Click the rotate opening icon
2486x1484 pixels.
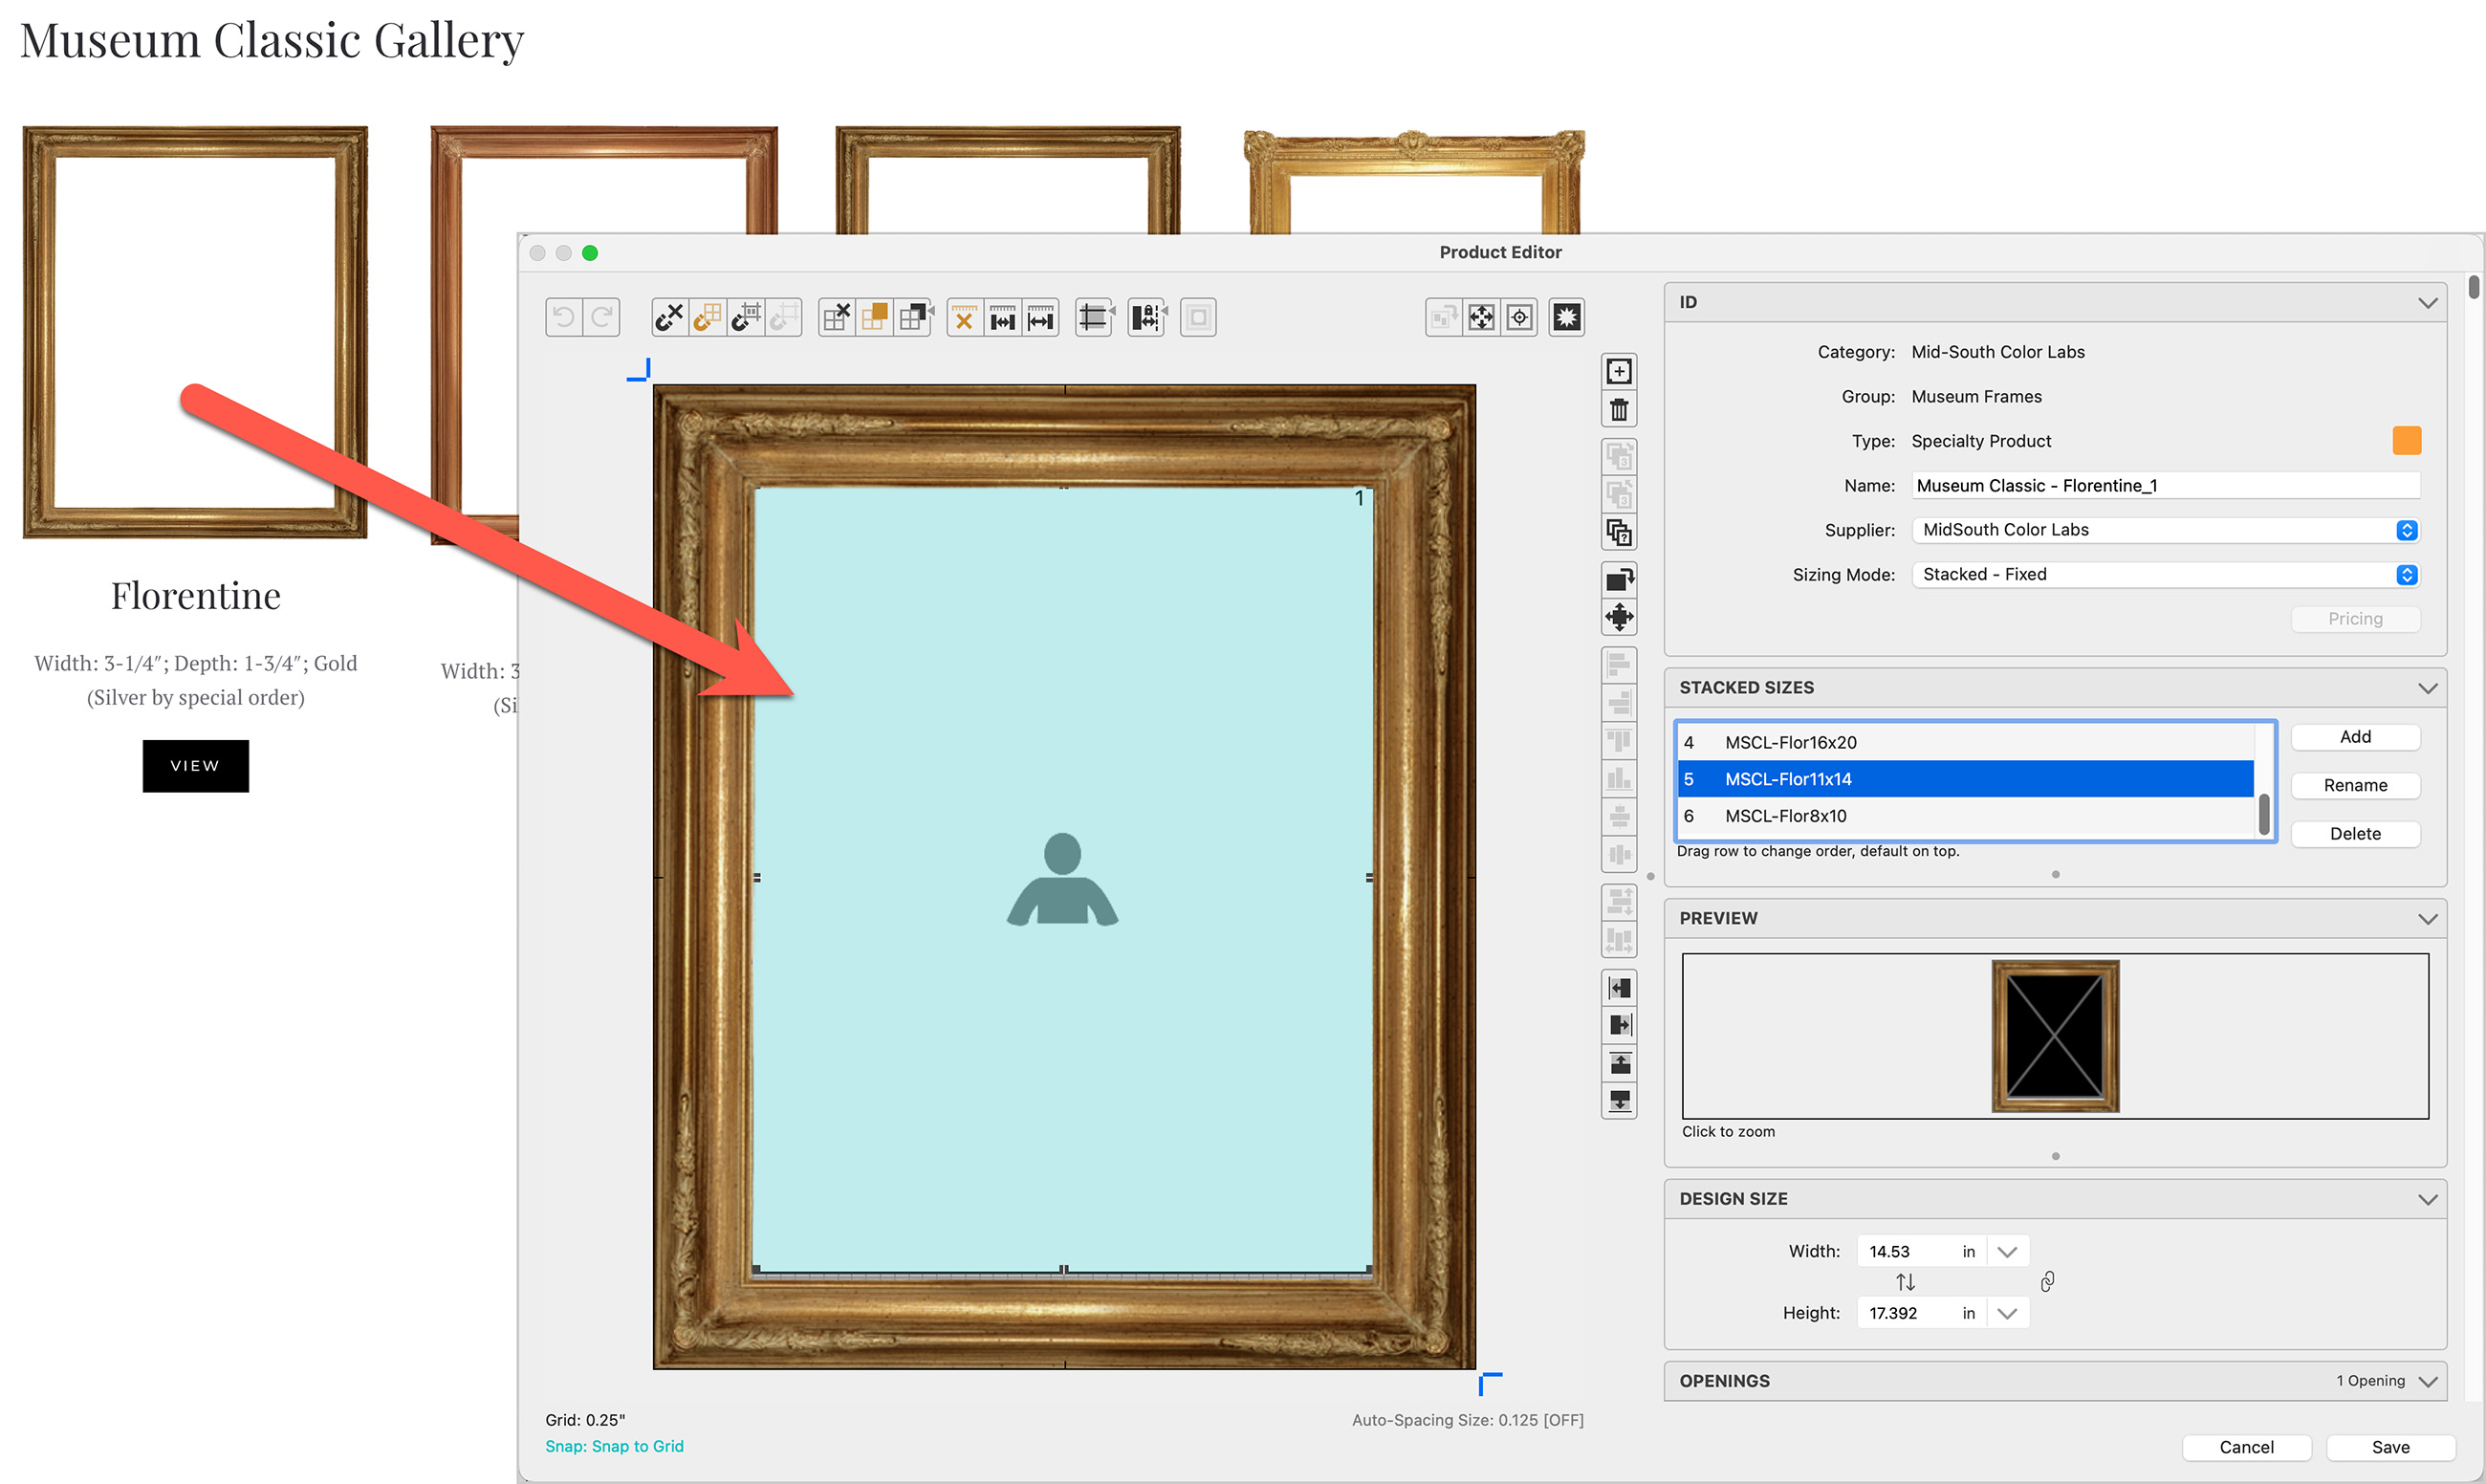1619,579
